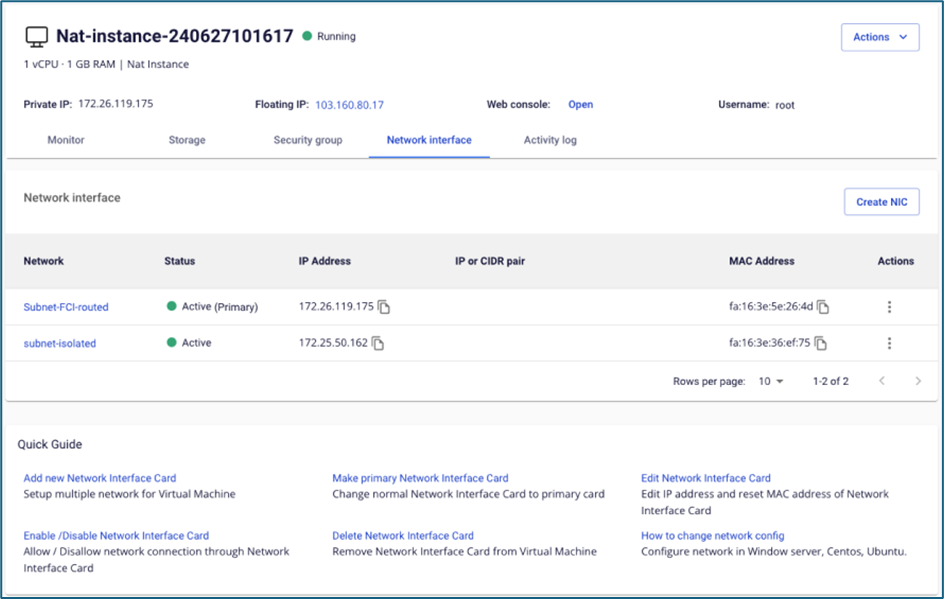Copy MAC address fa:16:3e:5e:26:4d
The width and height of the screenshot is (944, 599).
[x=824, y=307]
